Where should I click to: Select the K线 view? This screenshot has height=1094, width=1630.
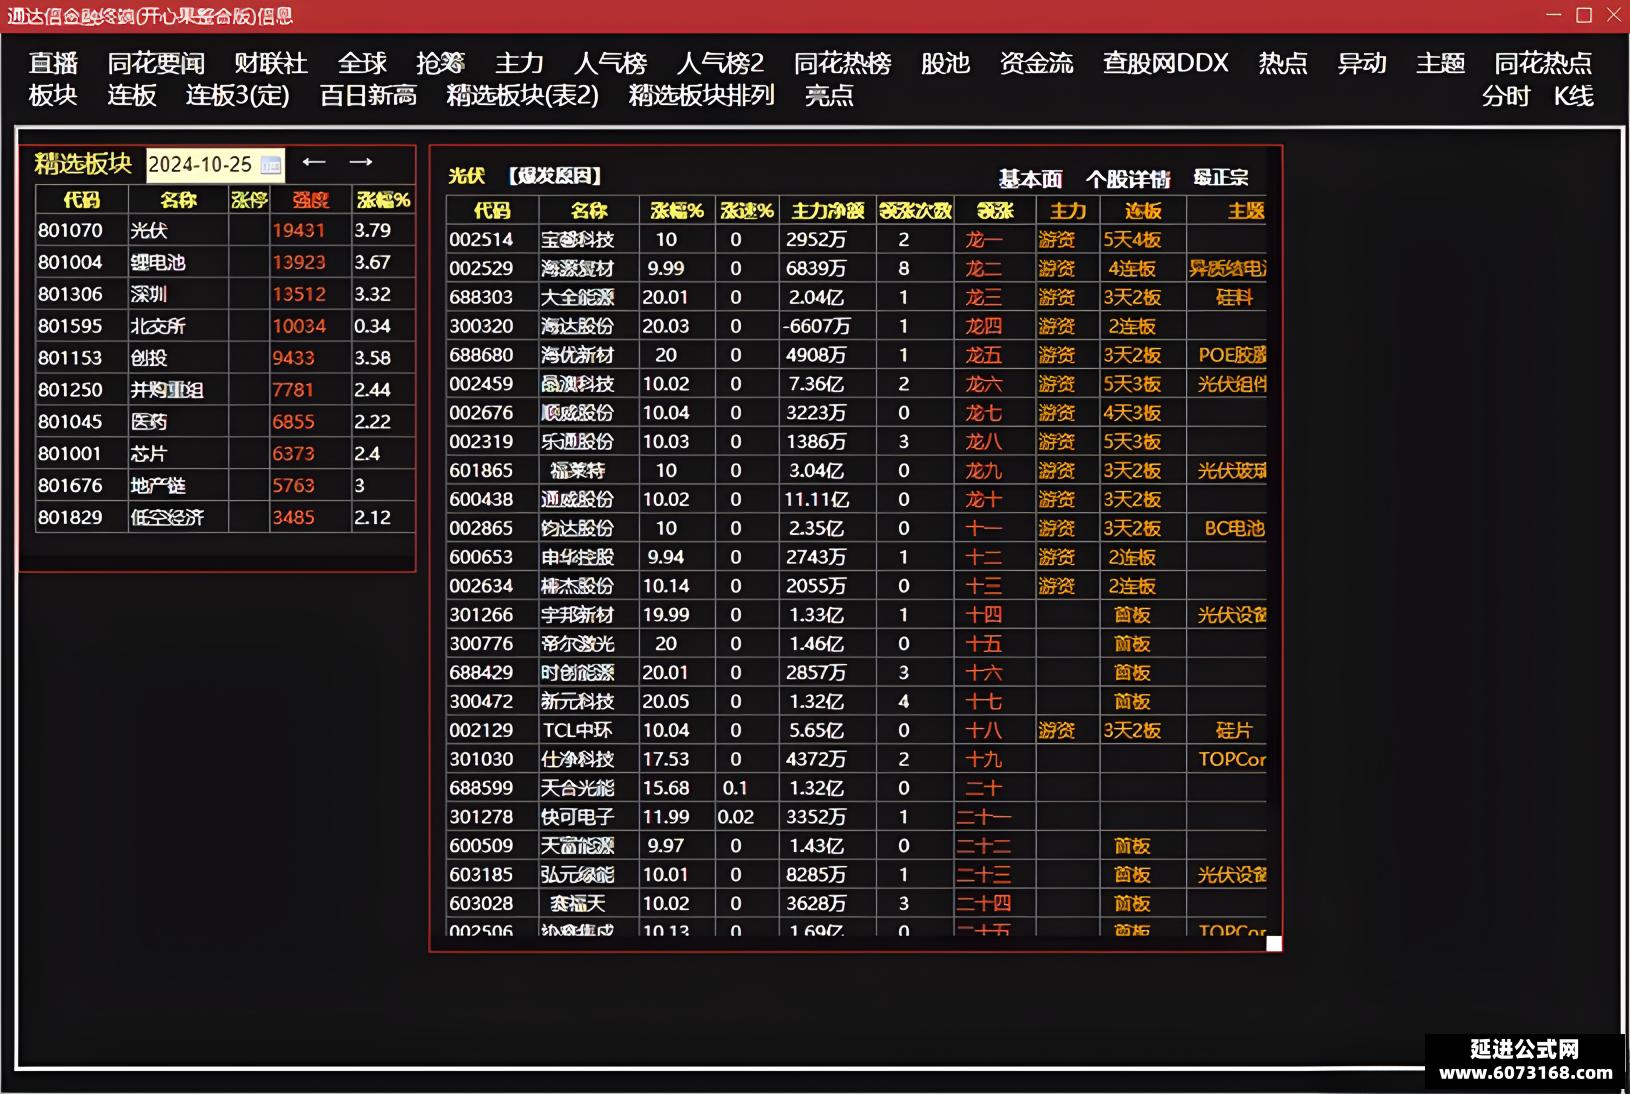(x=1573, y=96)
